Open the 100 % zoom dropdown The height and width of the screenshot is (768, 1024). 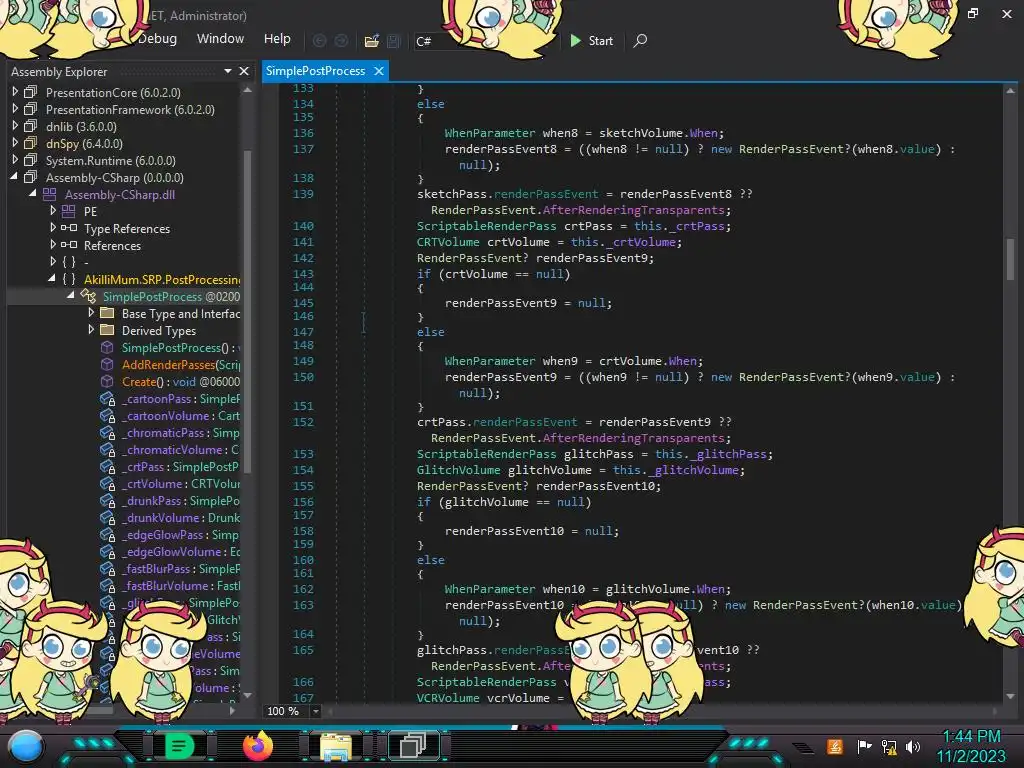click(x=316, y=711)
